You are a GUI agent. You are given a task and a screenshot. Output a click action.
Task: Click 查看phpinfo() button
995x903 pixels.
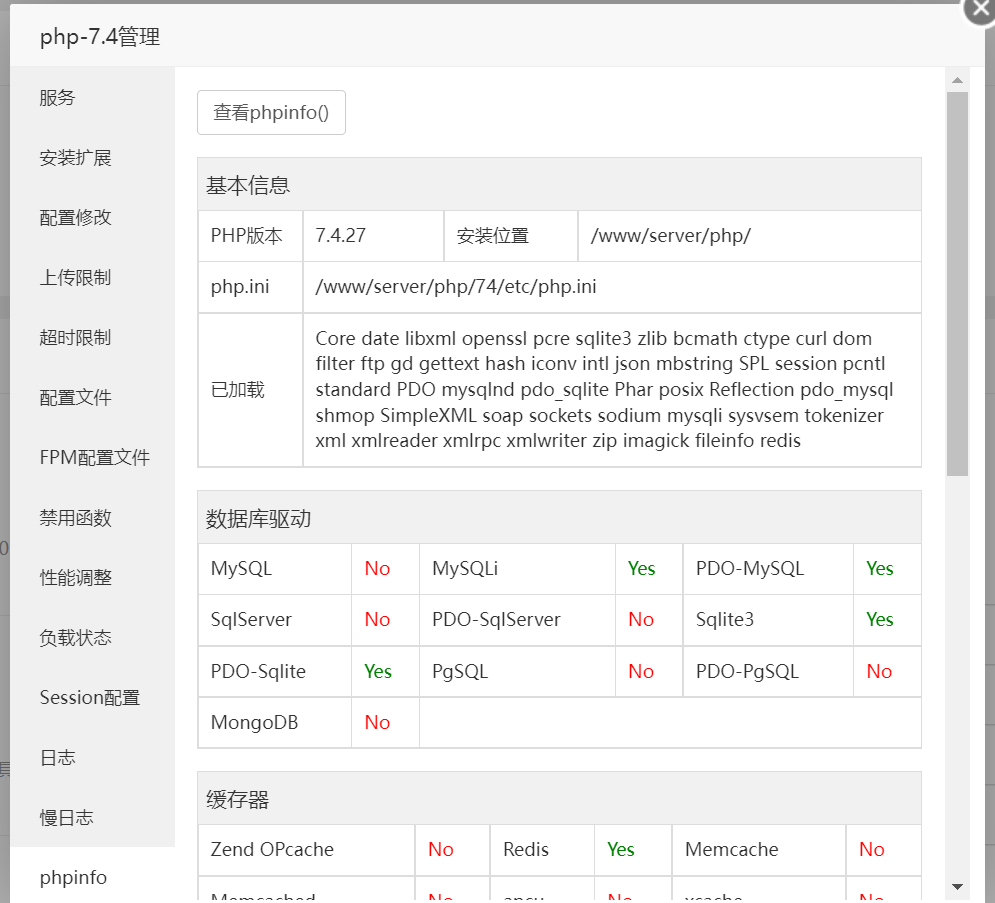point(272,112)
